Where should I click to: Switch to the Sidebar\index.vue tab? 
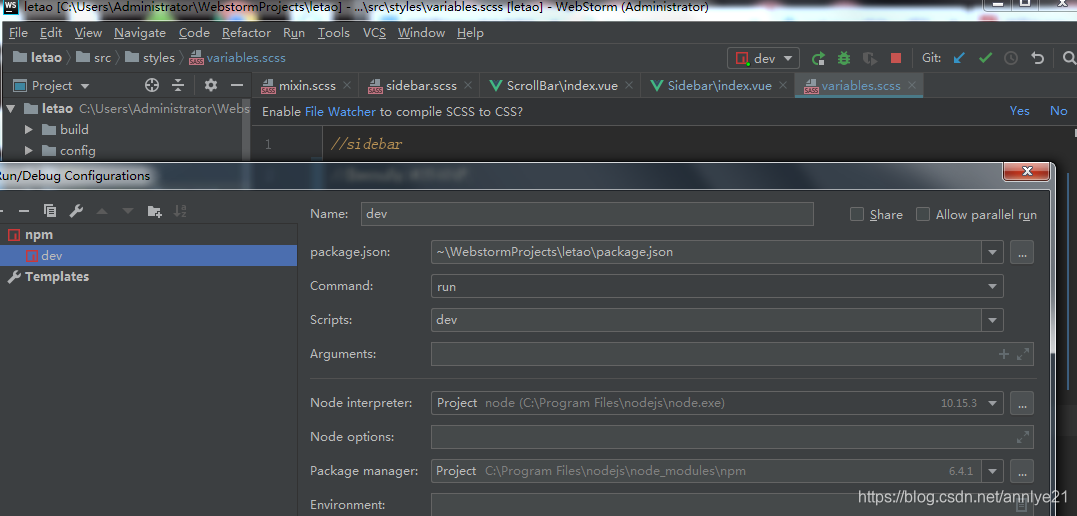pos(719,86)
